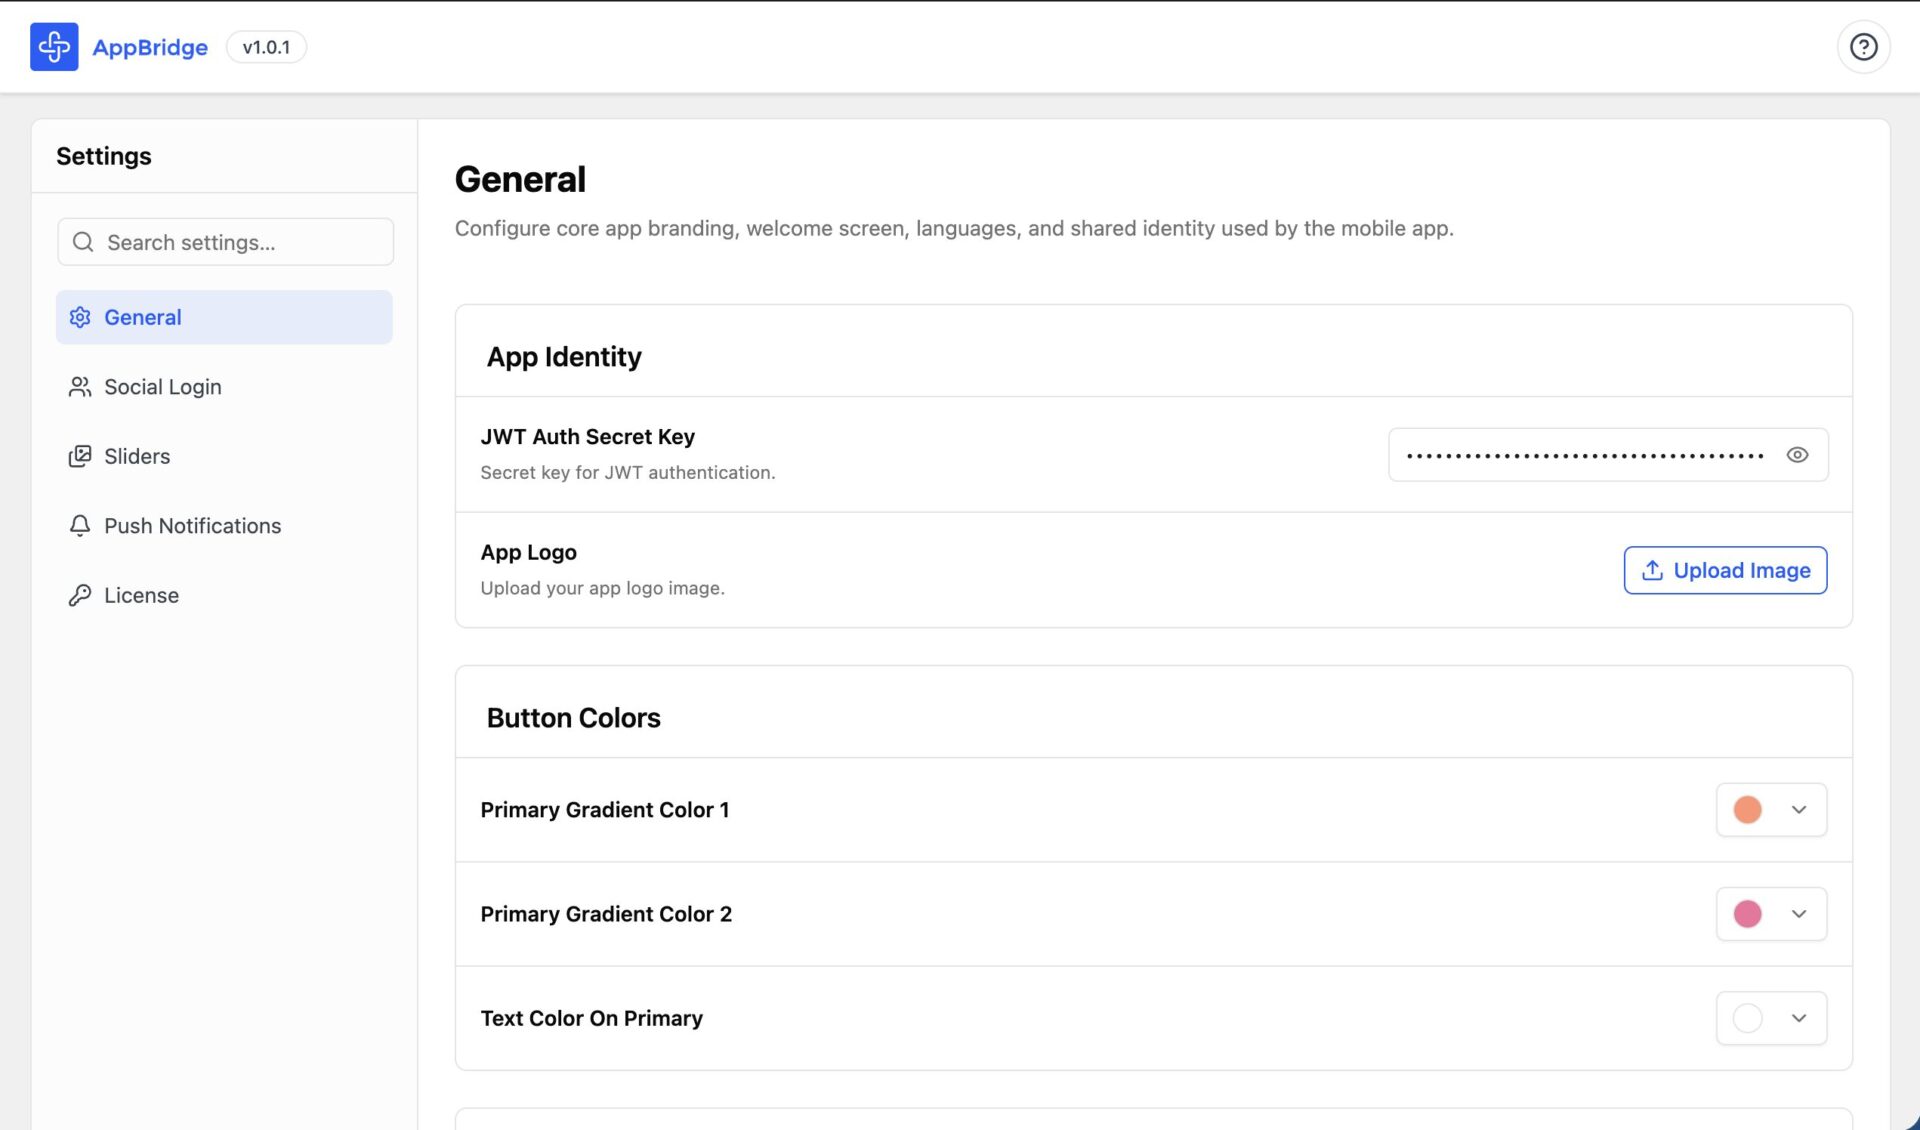Select the General settings menu item
The height and width of the screenshot is (1130, 1920).
(224, 317)
